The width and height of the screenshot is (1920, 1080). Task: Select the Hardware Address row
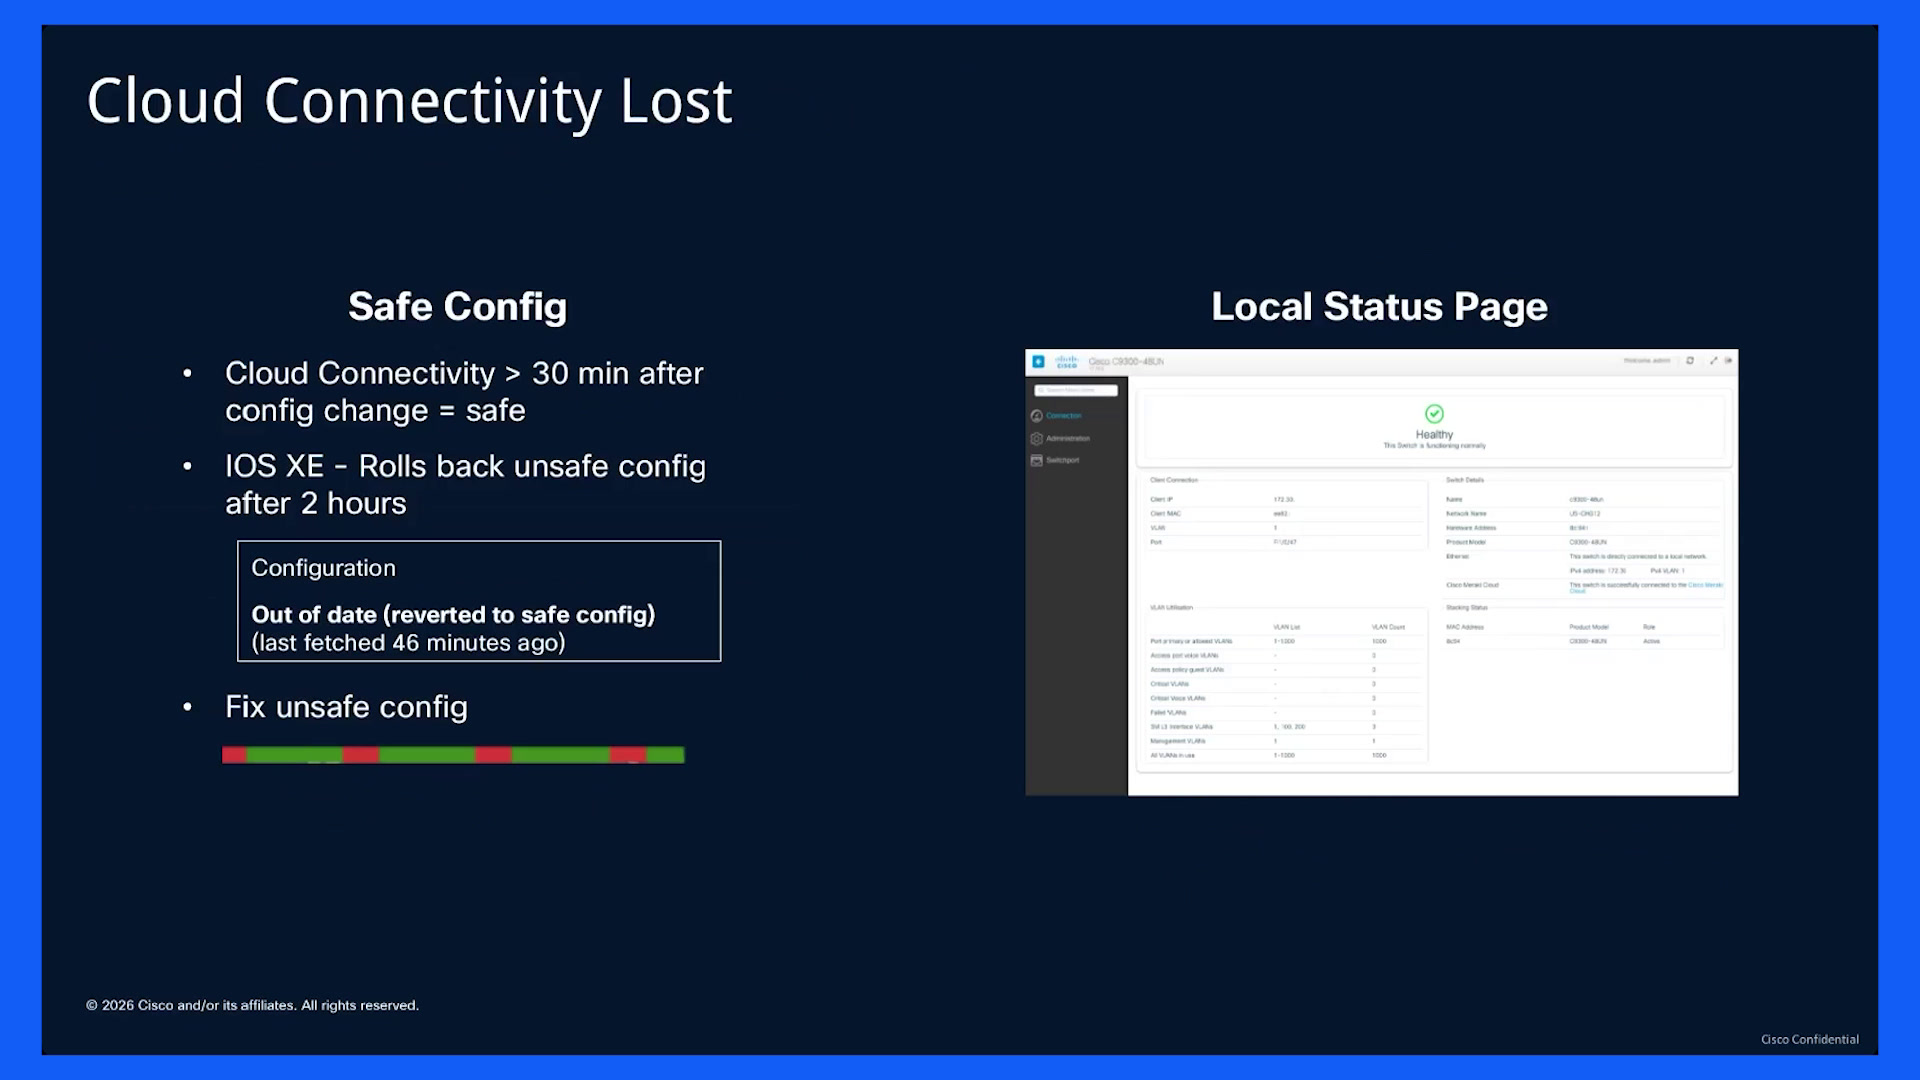1584,528
